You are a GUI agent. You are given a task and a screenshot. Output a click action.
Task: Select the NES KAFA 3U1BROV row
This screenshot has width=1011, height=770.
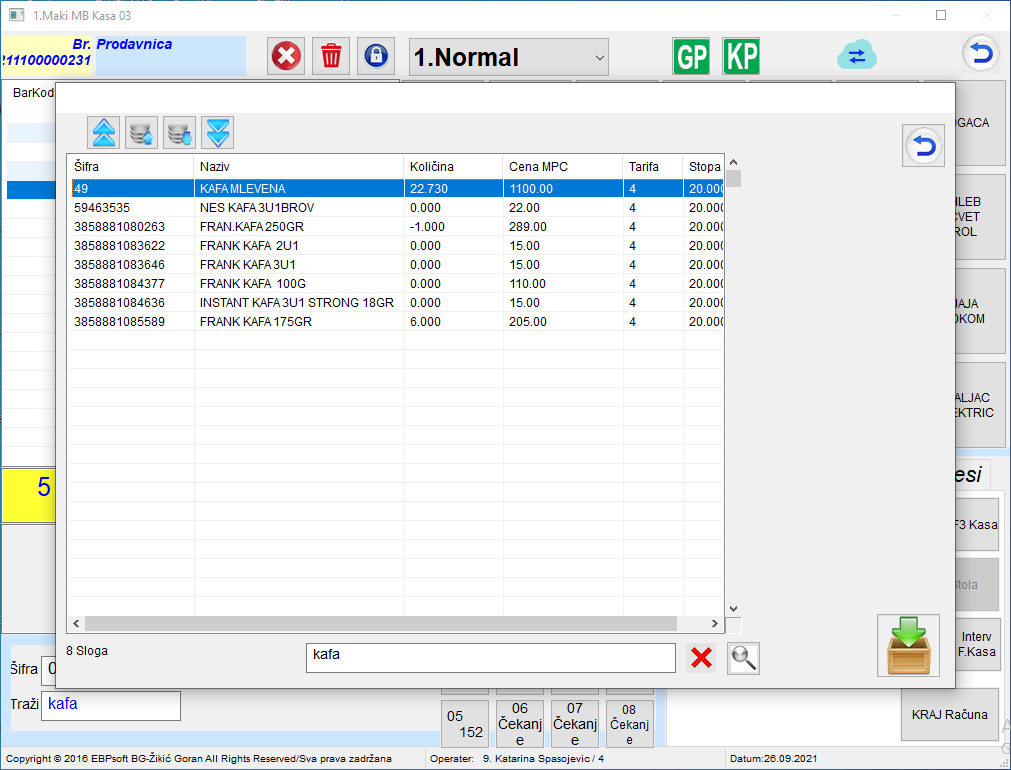(x=396, y=208)
